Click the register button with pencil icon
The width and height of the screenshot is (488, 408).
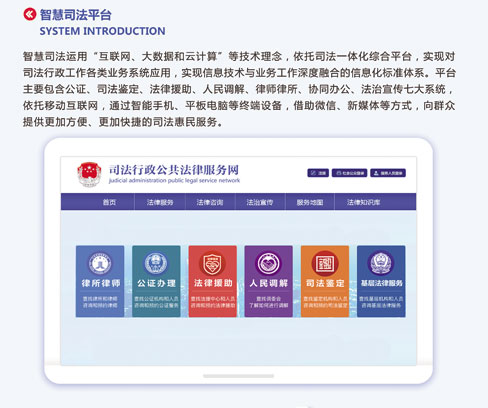(x=318, y=173)
